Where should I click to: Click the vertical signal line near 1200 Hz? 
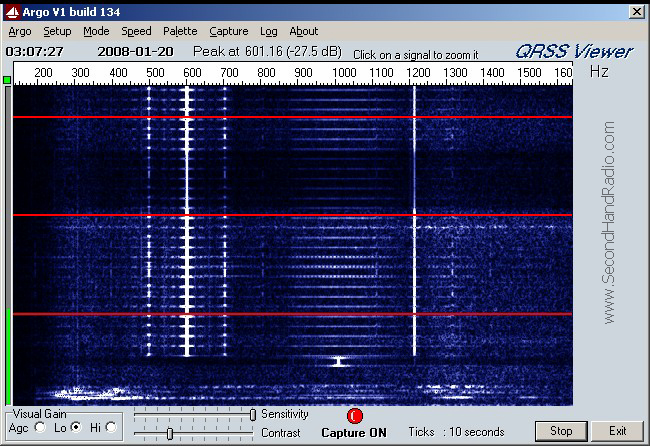point(414,221)
